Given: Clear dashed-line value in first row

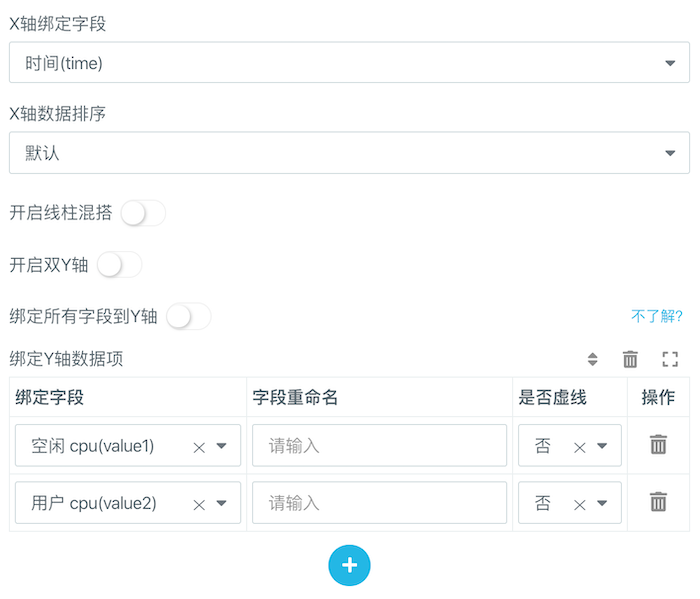Looking at the screenshot, I should click(x=579, y=447).
